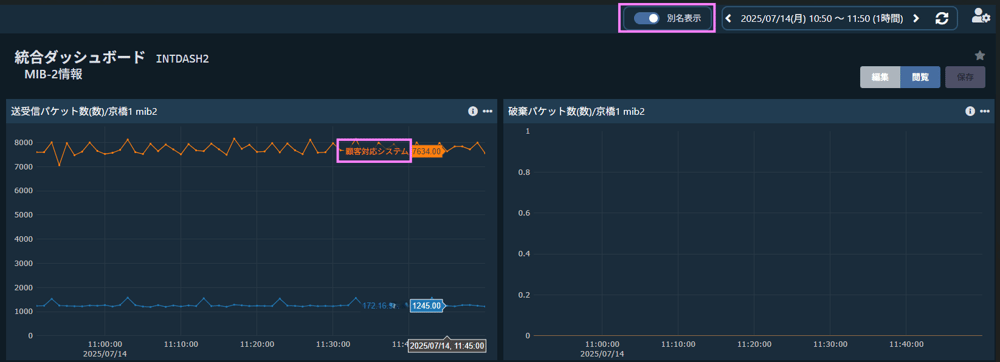Open three-dot menu on 送受信パケット数 panel
This screenshot has width=1000, height=362.
(488, 111)
